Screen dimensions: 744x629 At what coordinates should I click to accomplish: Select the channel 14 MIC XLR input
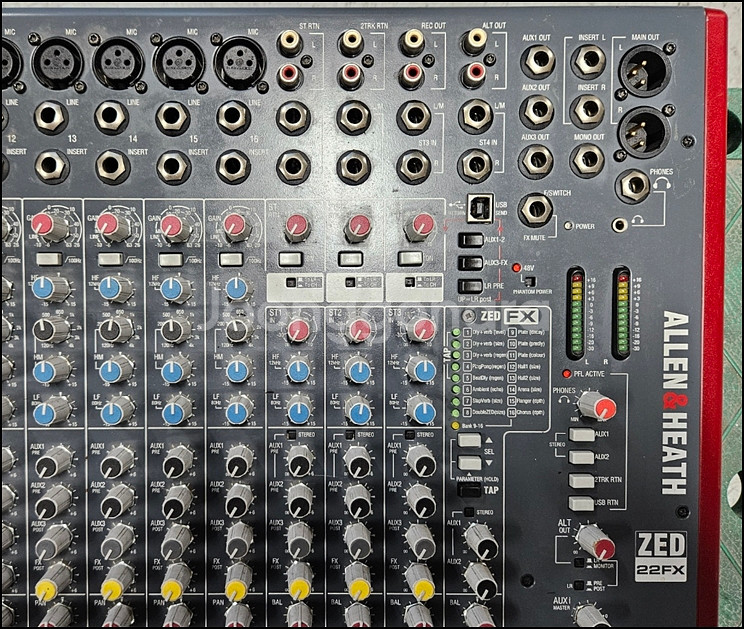(118, 63)
